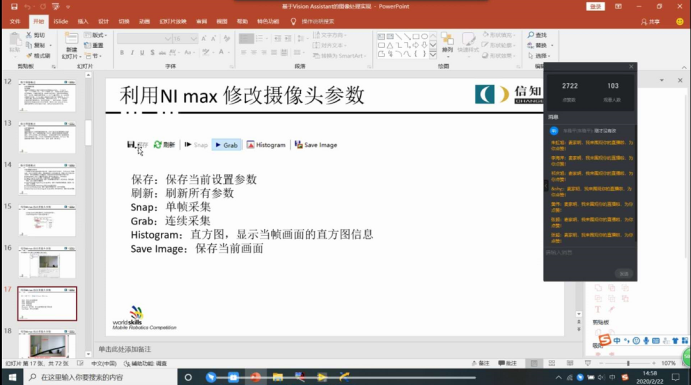
Task: Expand the 节 section dropdown
Action: pyautogui.click(x=93, y=56)
